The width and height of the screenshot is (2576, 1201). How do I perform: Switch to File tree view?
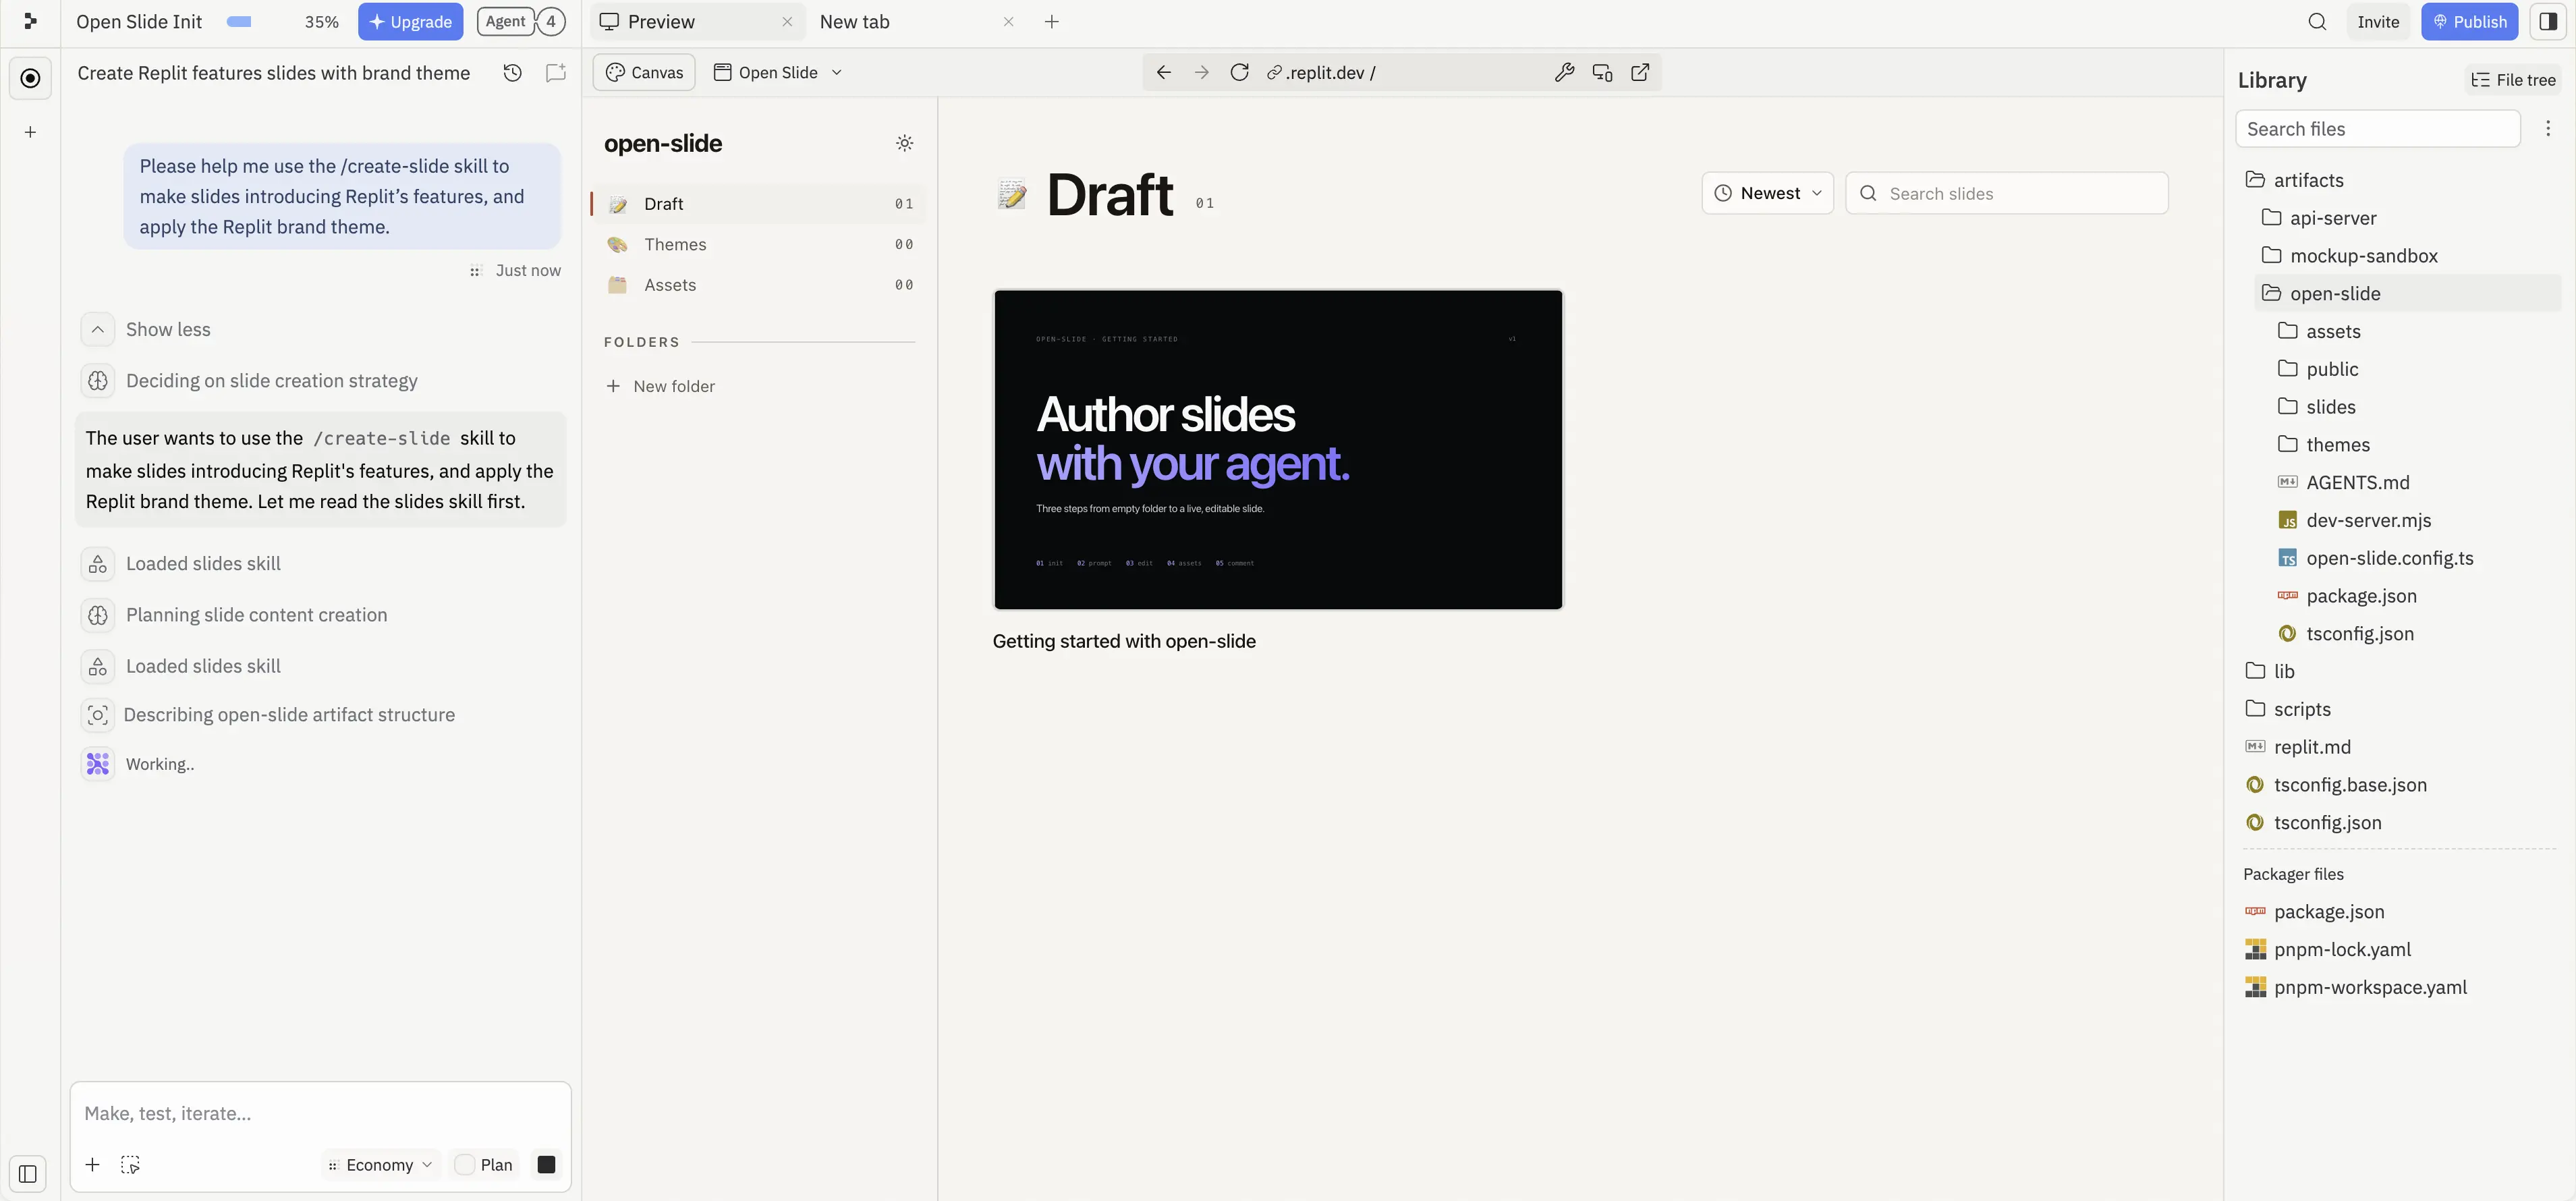click(x=2513, y=80)
